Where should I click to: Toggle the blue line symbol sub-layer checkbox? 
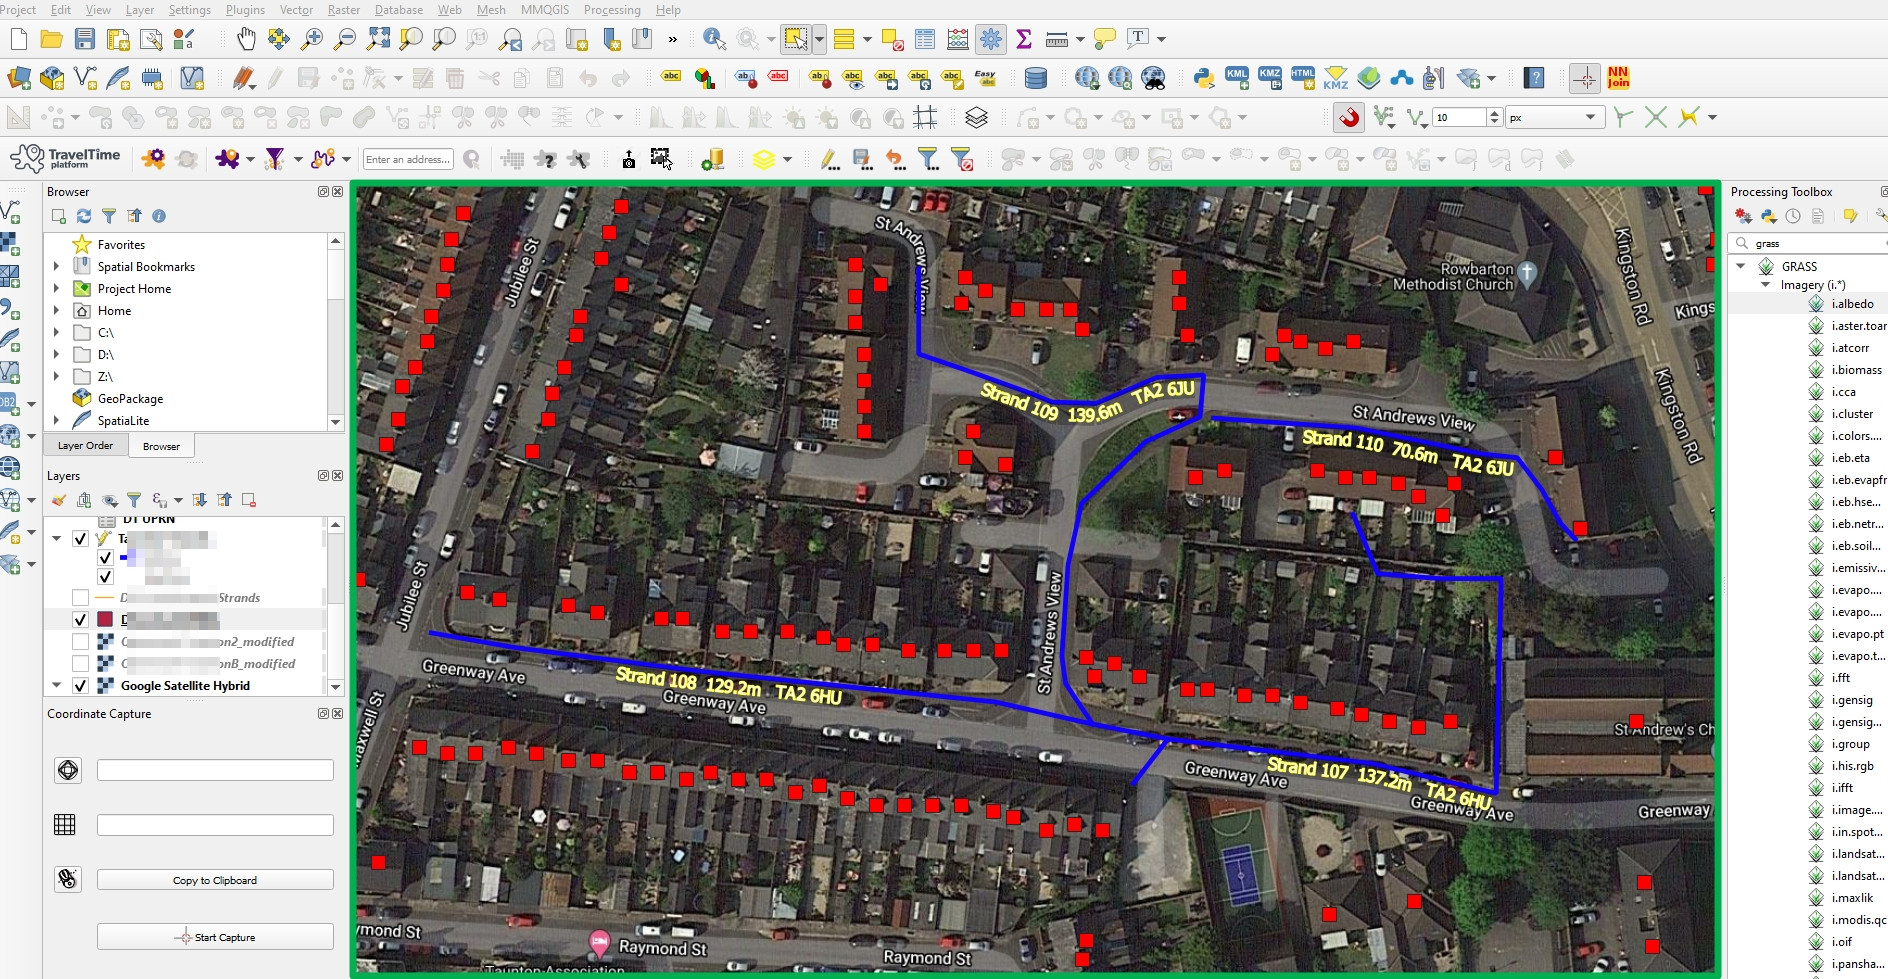pyautogui.click(x=105, y=558)
